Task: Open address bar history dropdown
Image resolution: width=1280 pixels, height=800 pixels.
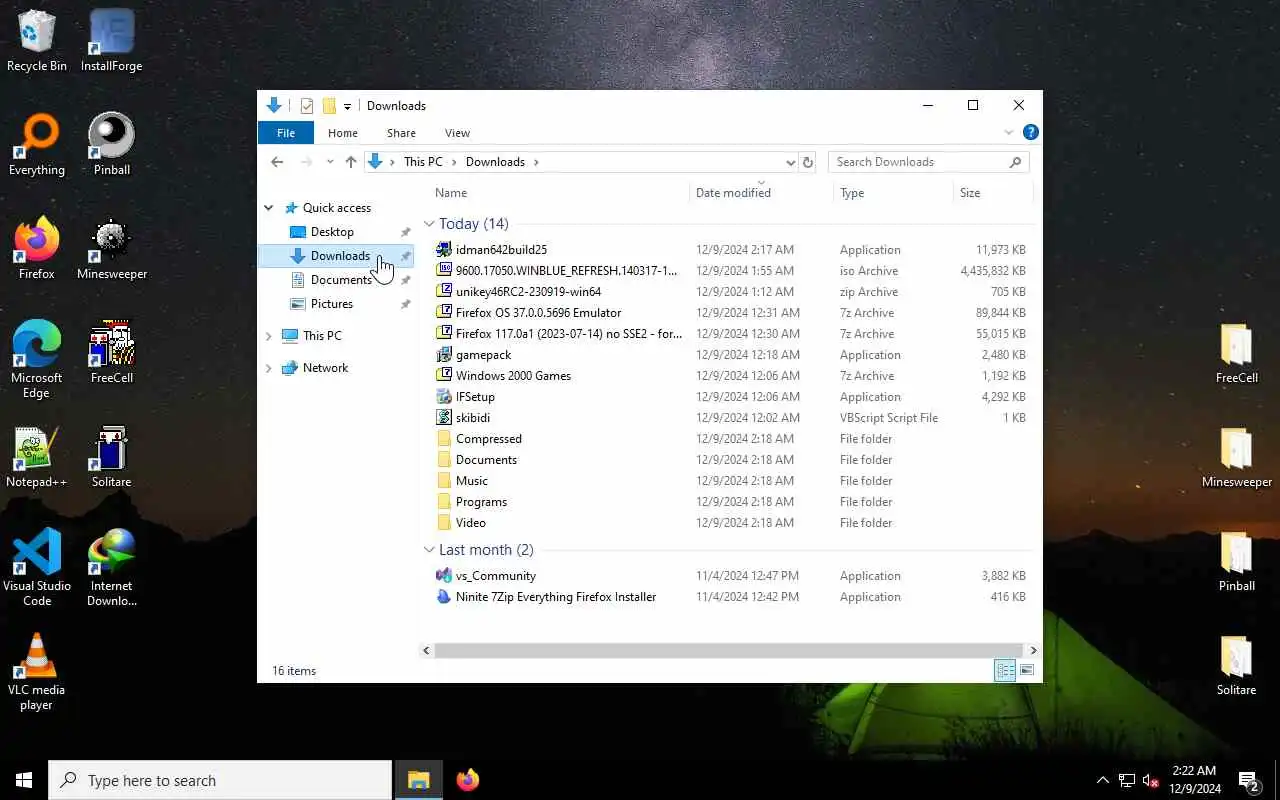Action: [x=790, y=162]
